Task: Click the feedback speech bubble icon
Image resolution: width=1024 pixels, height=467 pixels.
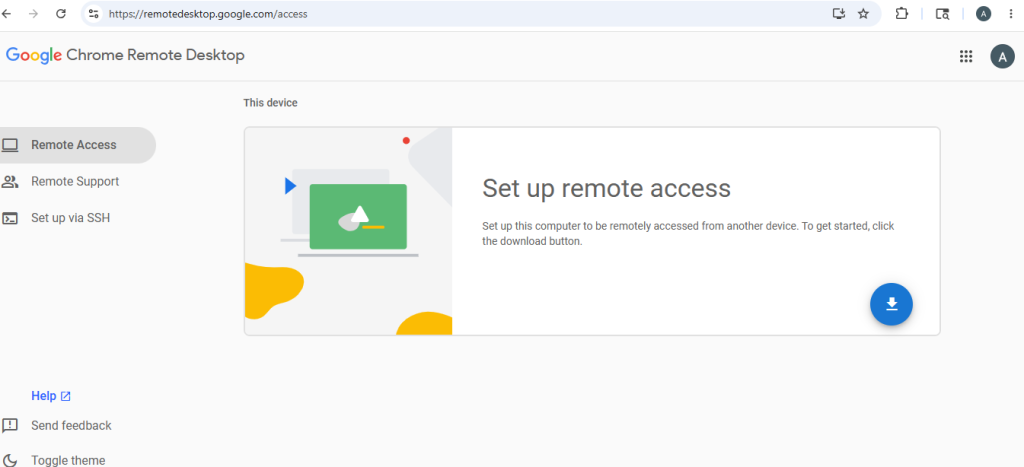Action: (x=10, y=426)
